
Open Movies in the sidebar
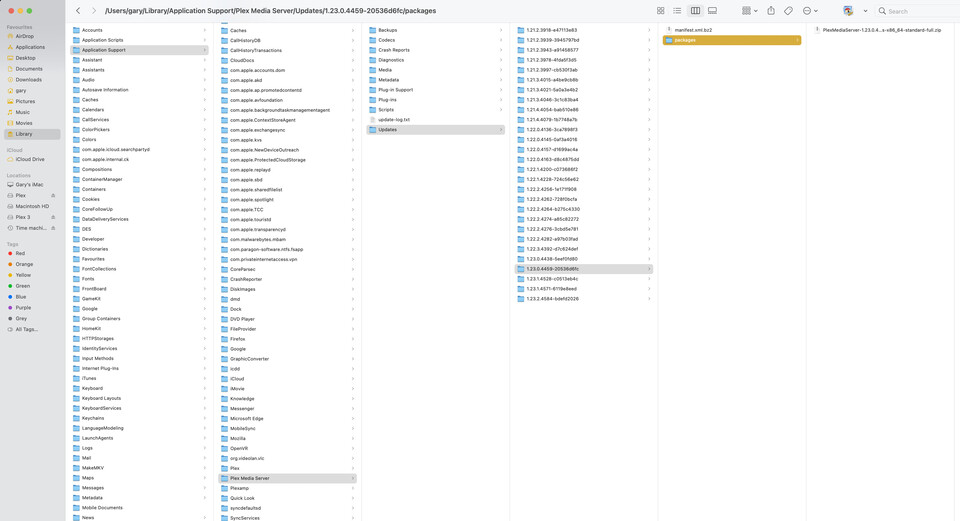(24, 123)
